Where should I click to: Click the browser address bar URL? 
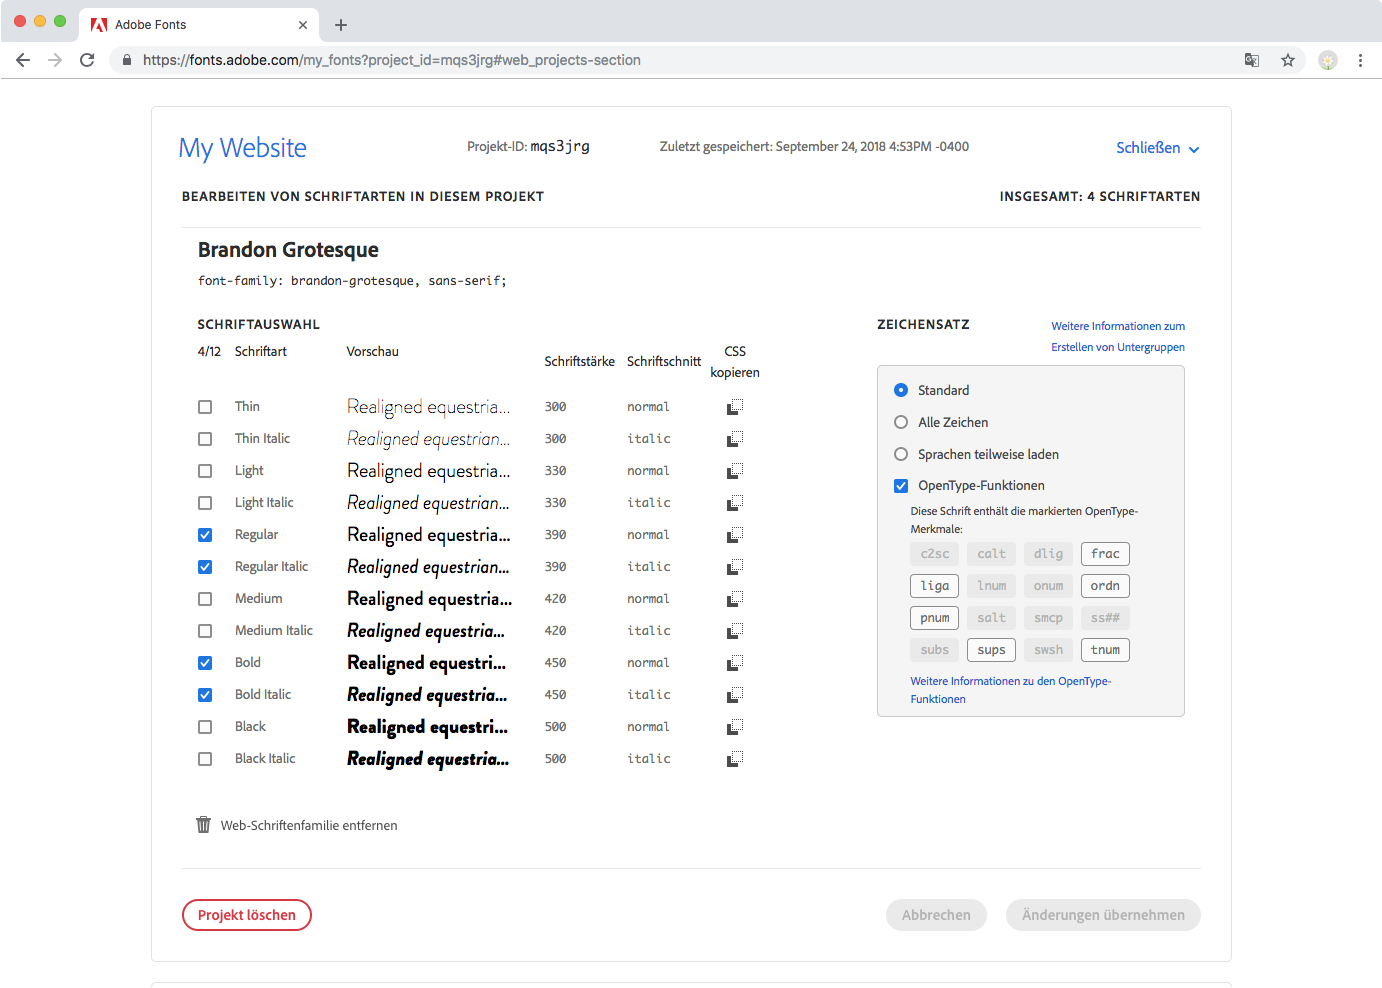coord(392,60)
